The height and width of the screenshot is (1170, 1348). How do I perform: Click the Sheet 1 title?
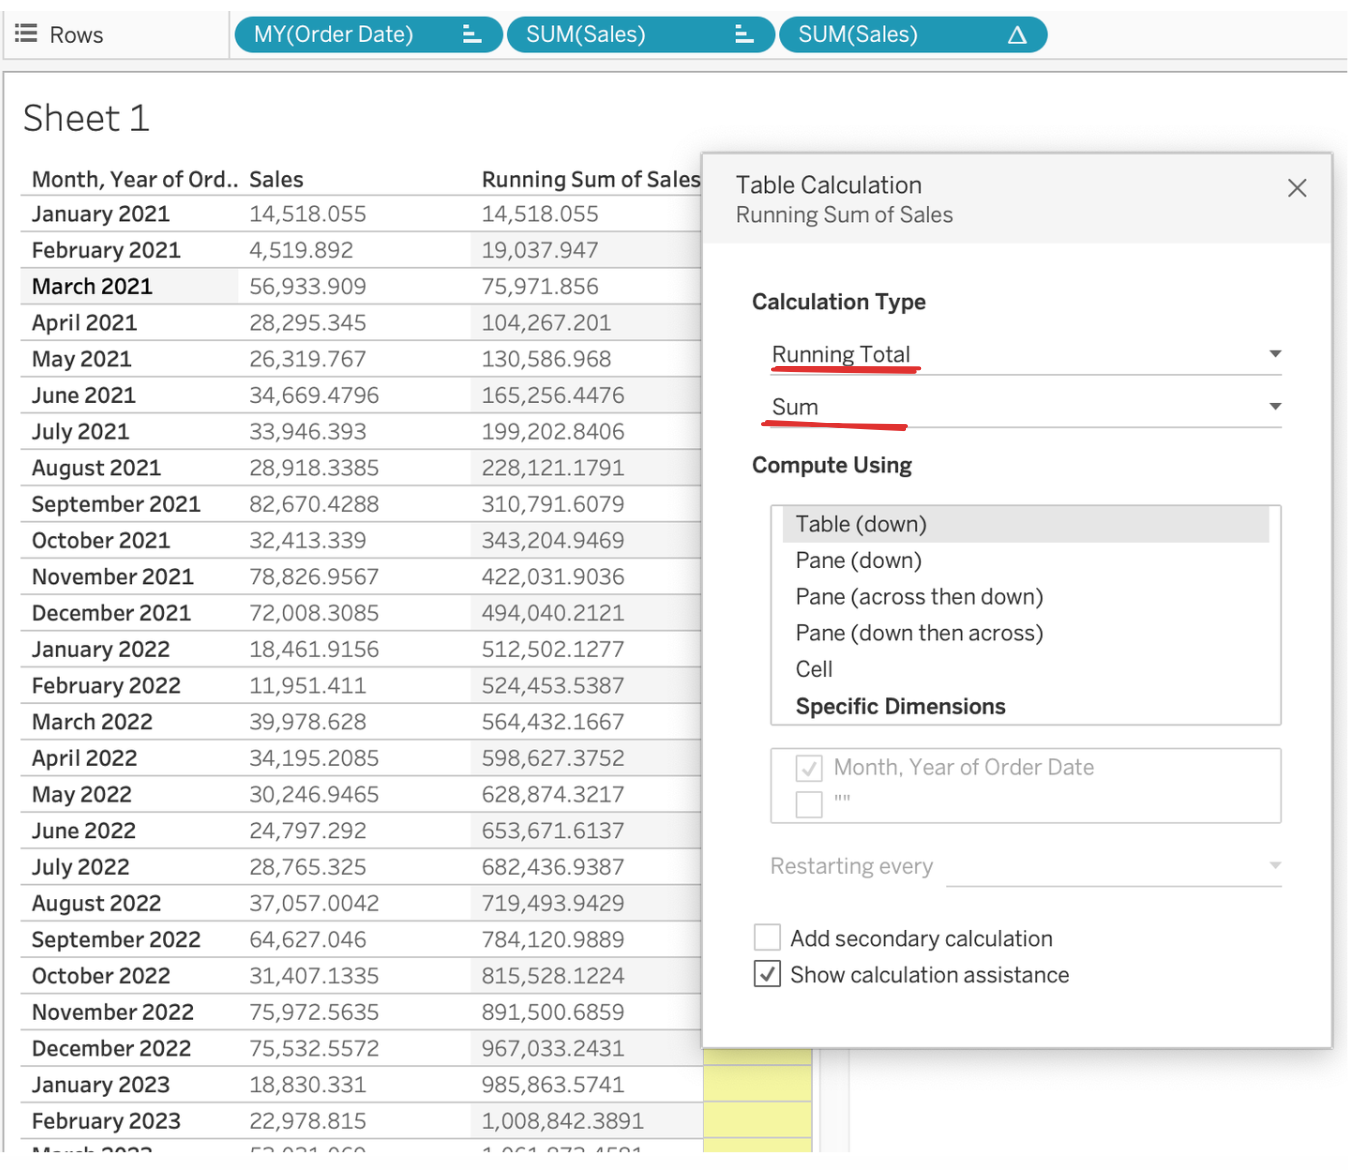point(86,118)
